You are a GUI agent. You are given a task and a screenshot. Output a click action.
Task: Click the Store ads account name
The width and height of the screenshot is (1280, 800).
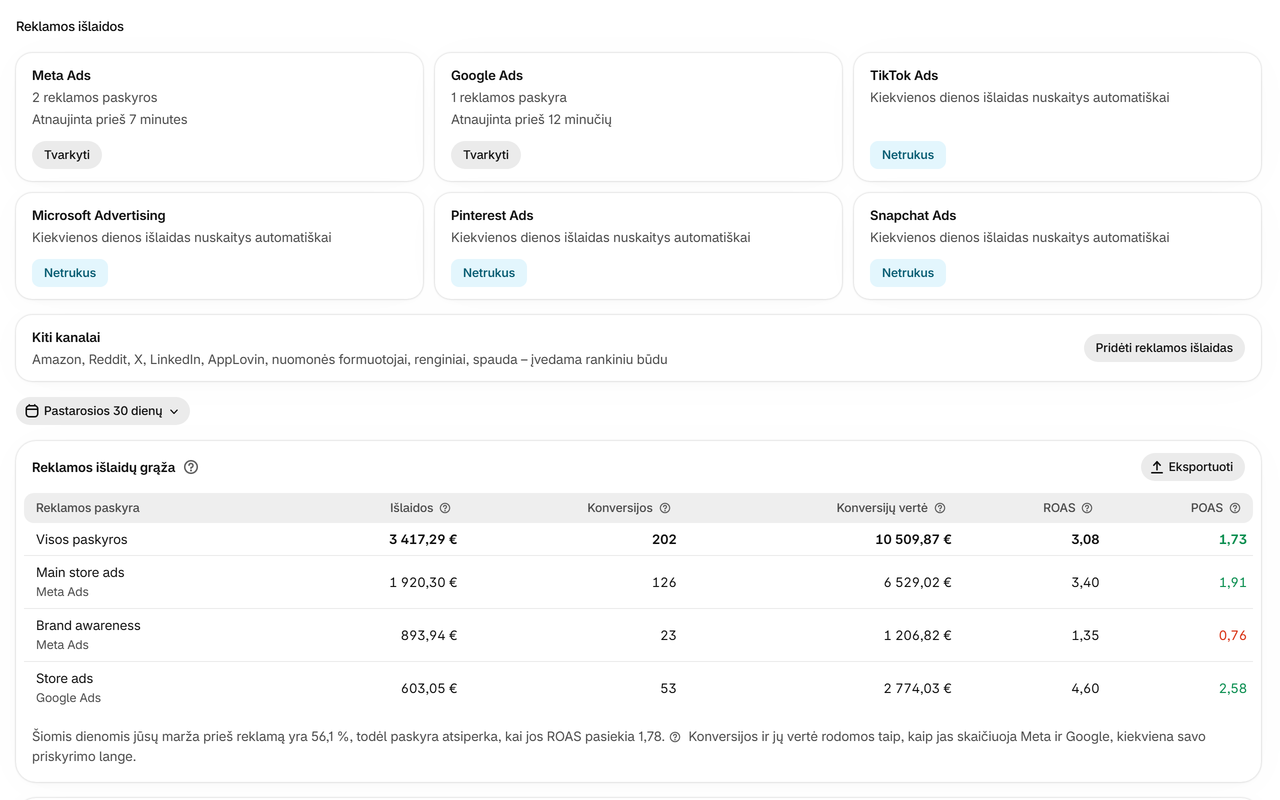[64, 679]
